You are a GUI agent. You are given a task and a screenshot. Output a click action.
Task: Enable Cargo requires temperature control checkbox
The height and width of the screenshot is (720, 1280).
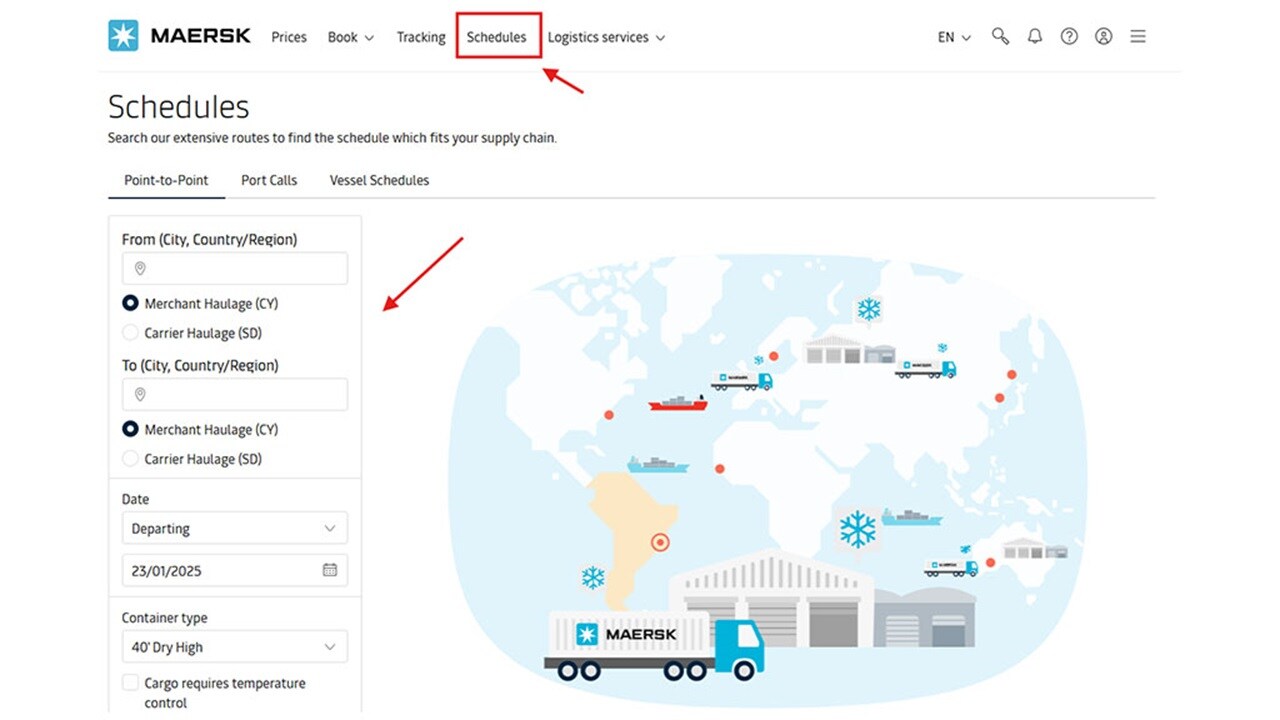(x=130, y=683)
